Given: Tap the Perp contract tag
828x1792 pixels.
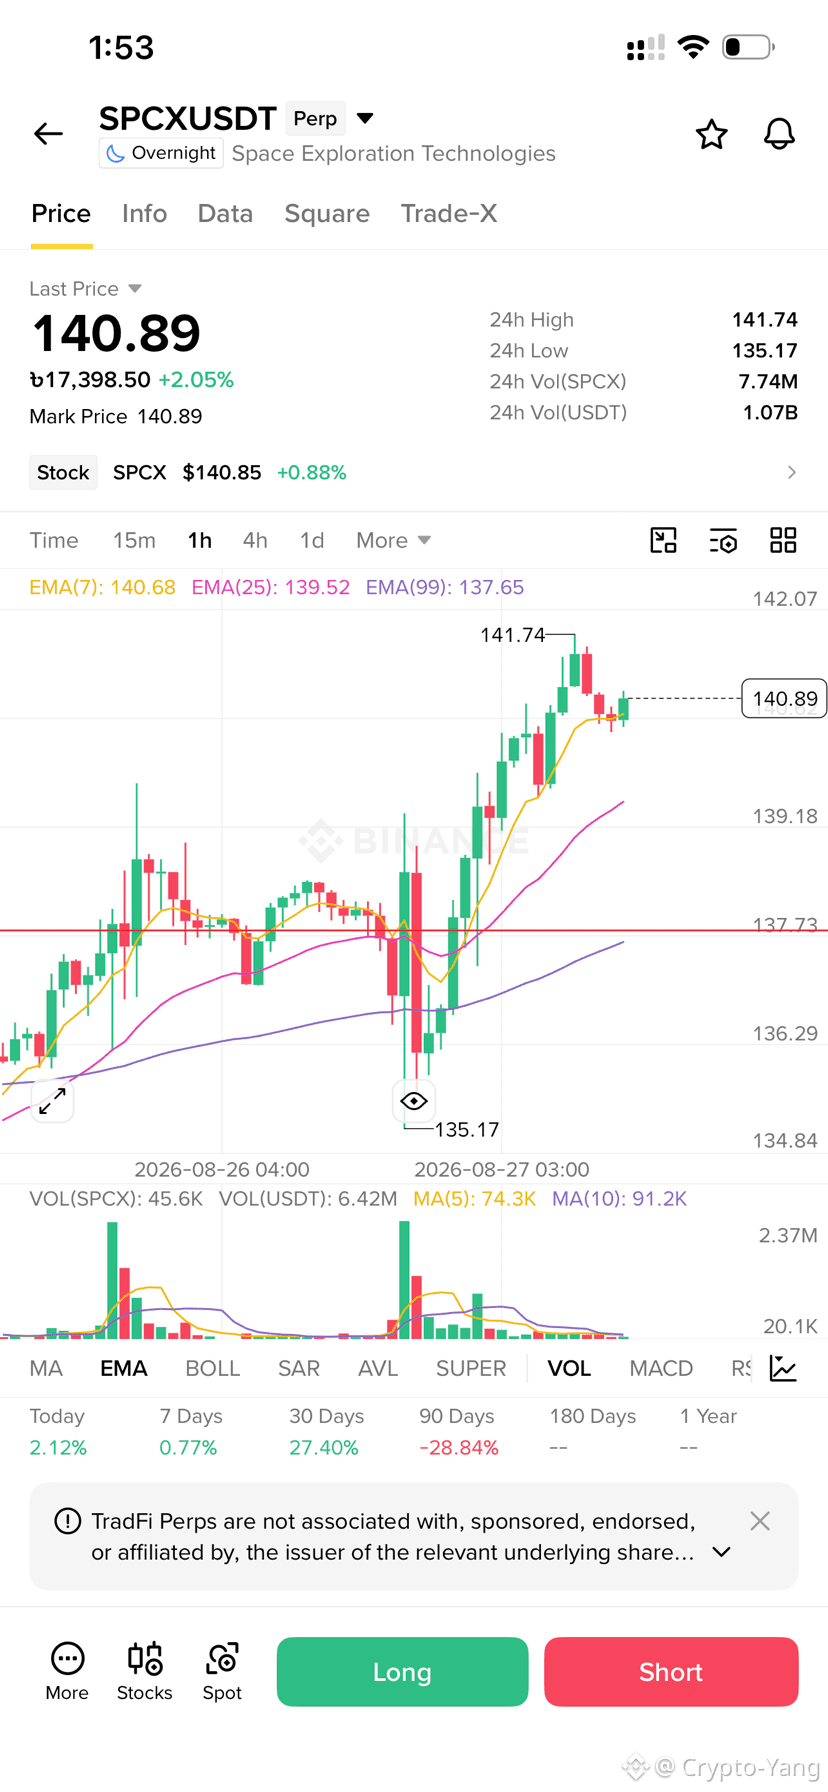Looking at the screenshot, I should click(x=315, y=118).
